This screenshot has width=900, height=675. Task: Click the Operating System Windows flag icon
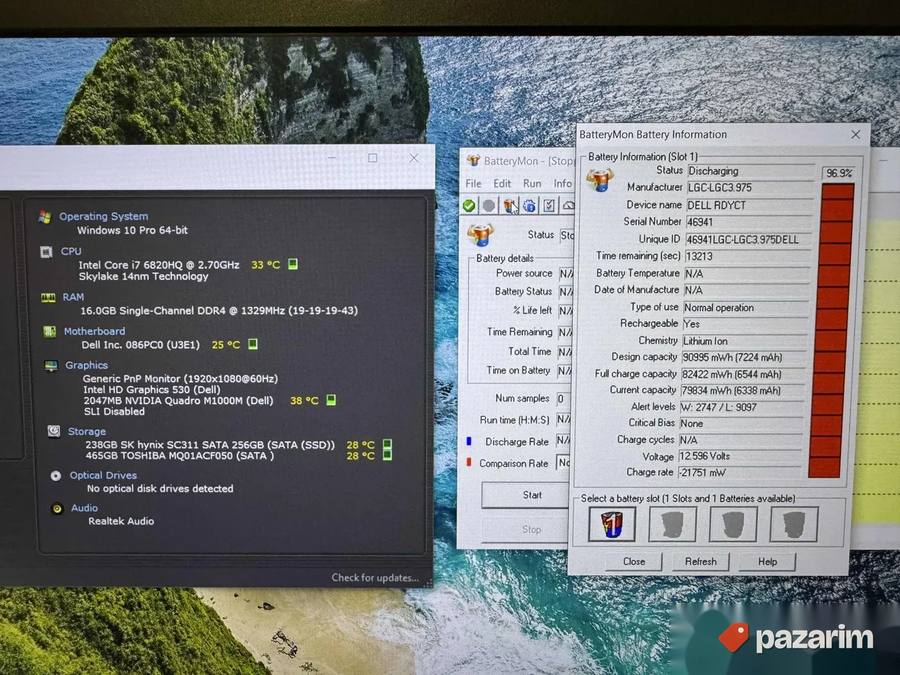click(x=45, y=216)
